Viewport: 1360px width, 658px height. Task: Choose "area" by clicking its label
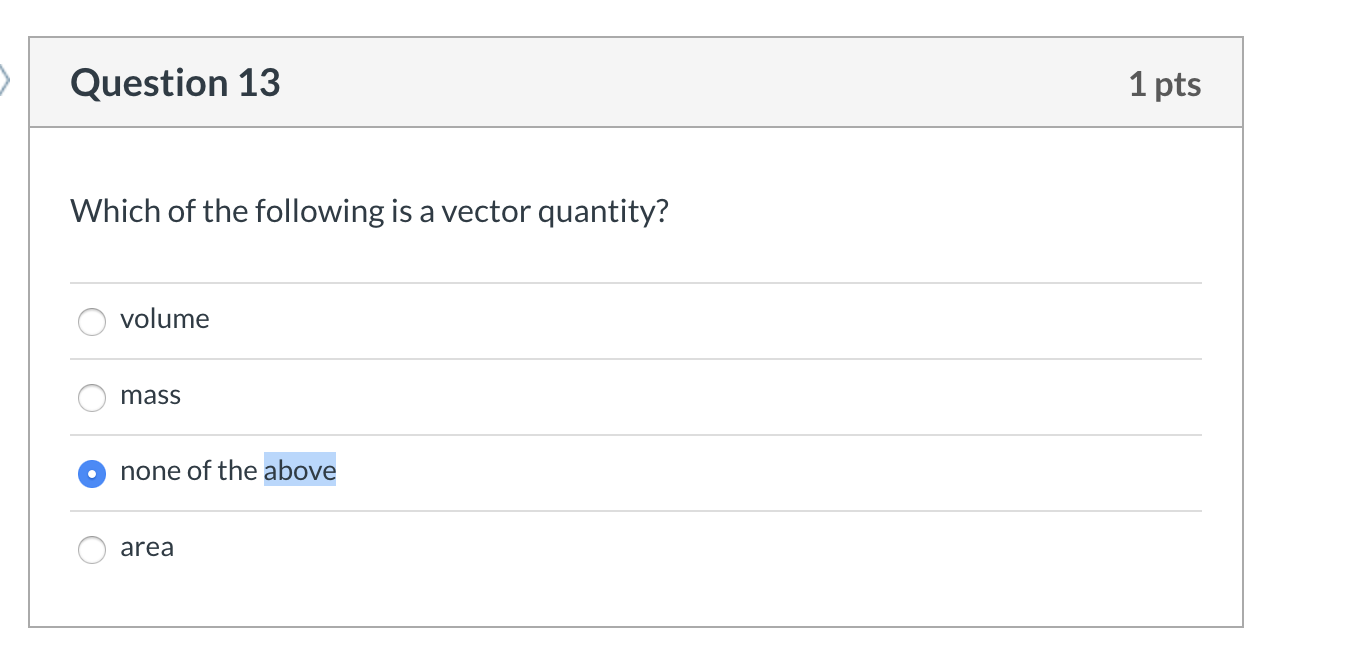(x=147, y=547)
